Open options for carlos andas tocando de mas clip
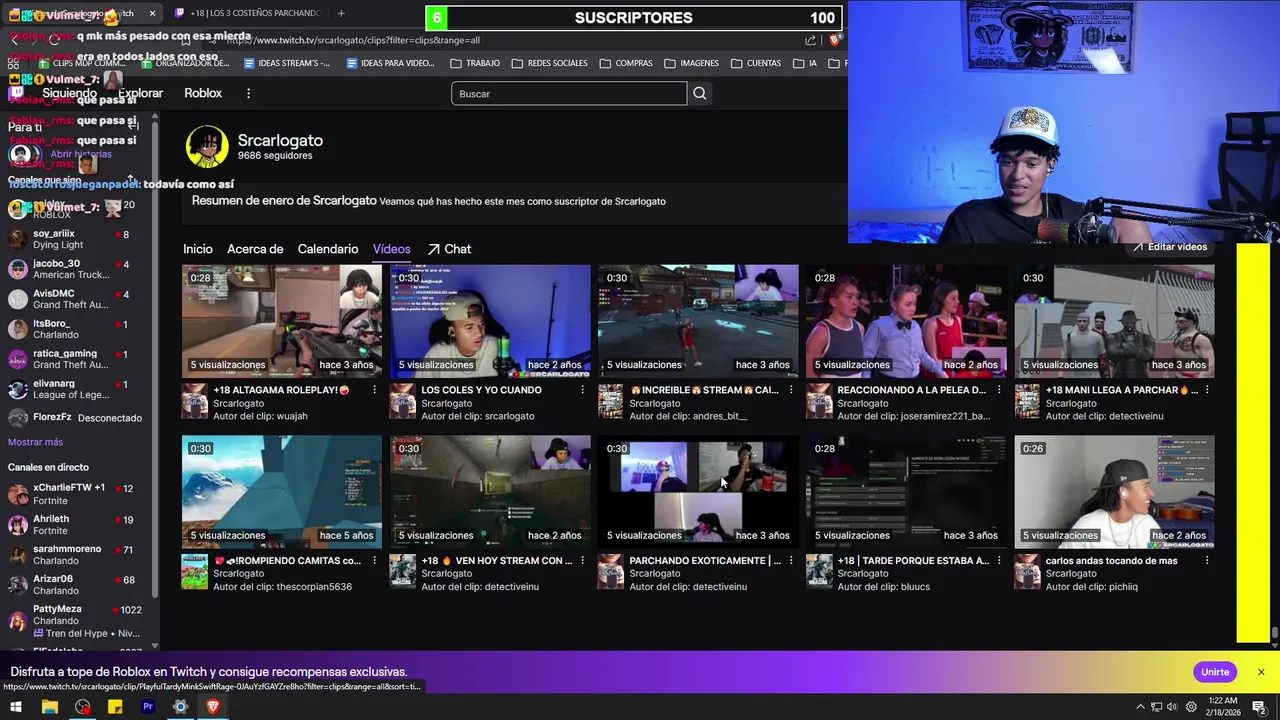Screen dimensions: 1280x720 [x=1207, y=561]
